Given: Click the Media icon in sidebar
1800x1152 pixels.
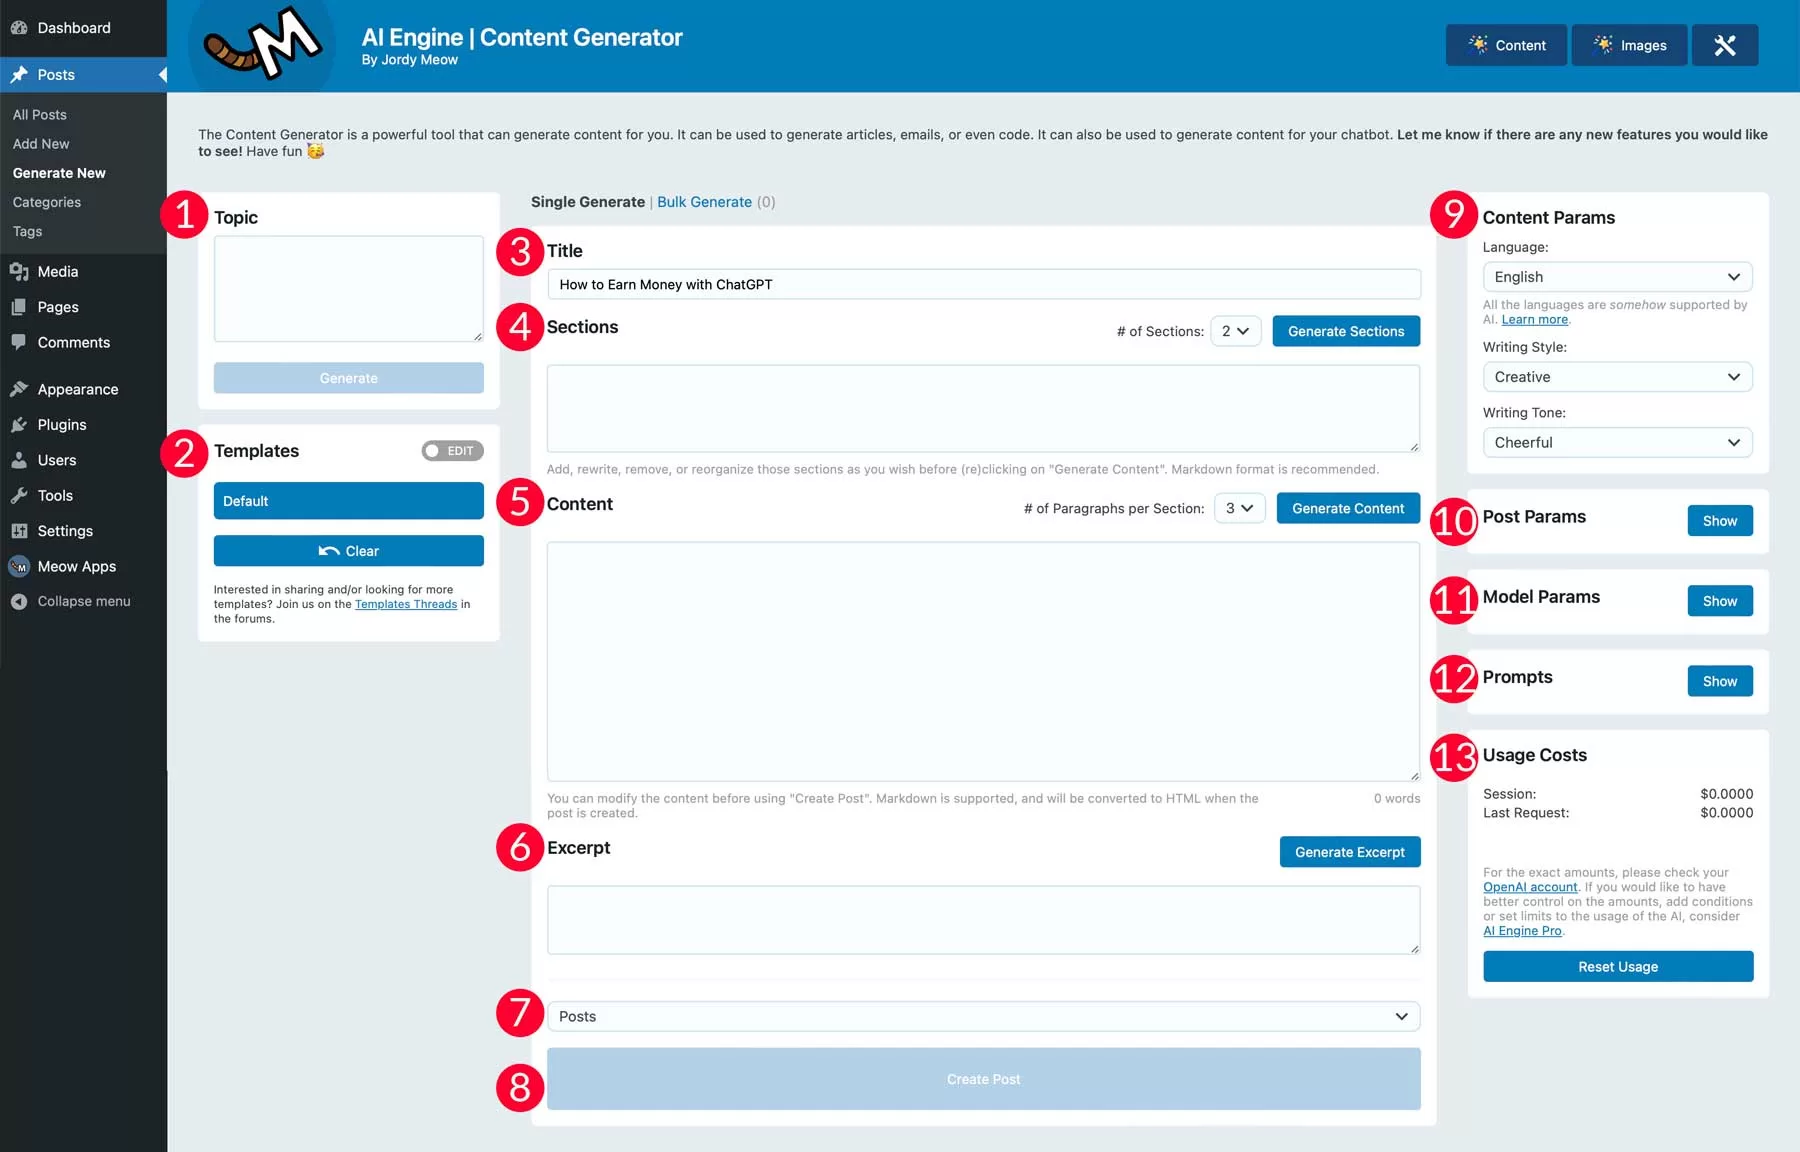Looking at the screenshot, I should click(19, 272).
